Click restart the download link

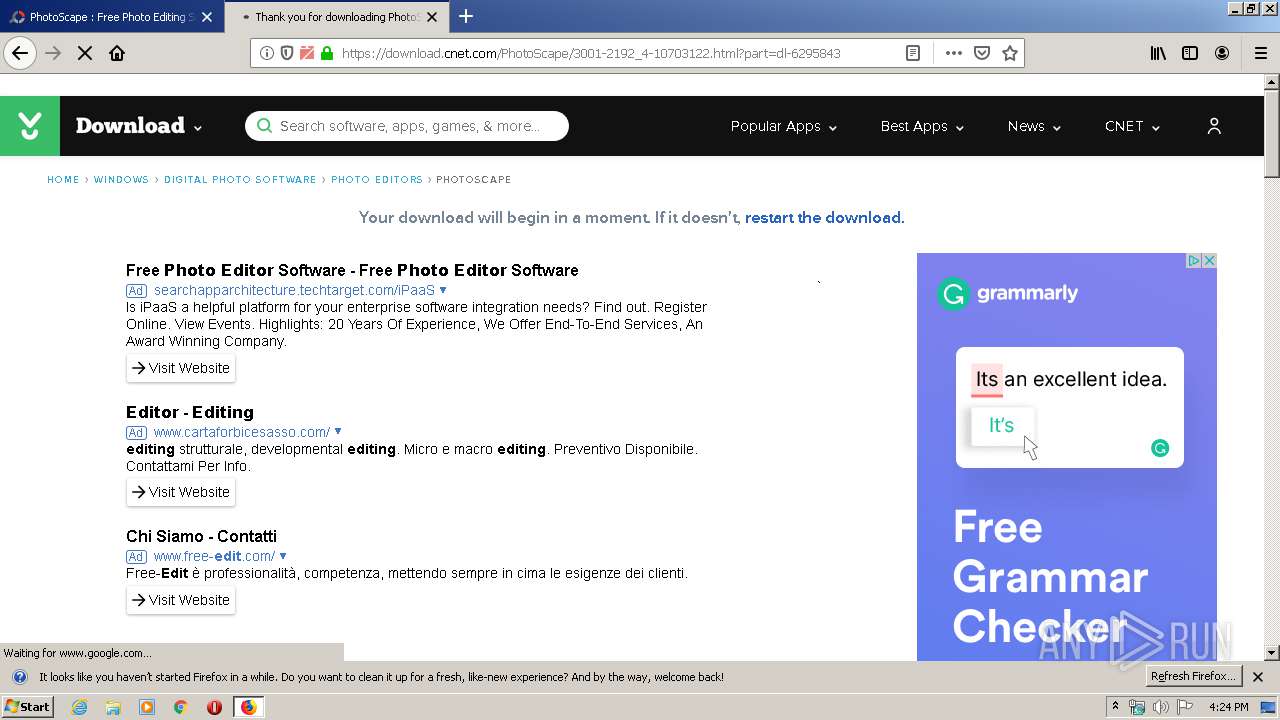[x=823, y=217]
